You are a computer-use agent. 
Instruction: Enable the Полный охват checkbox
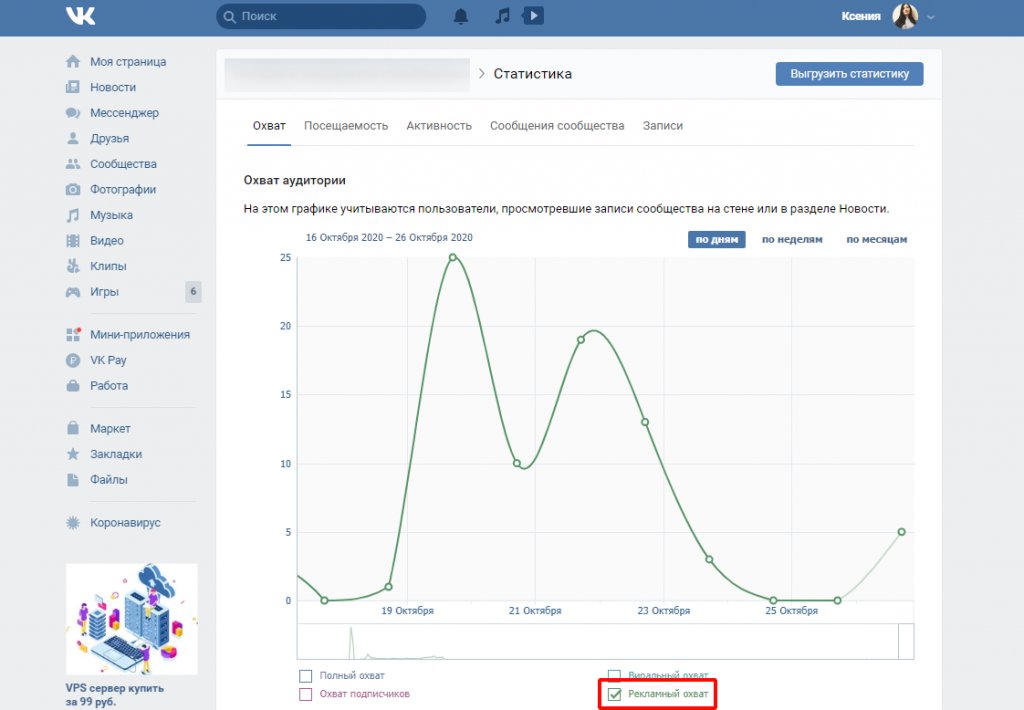click(x=306, y=676)
